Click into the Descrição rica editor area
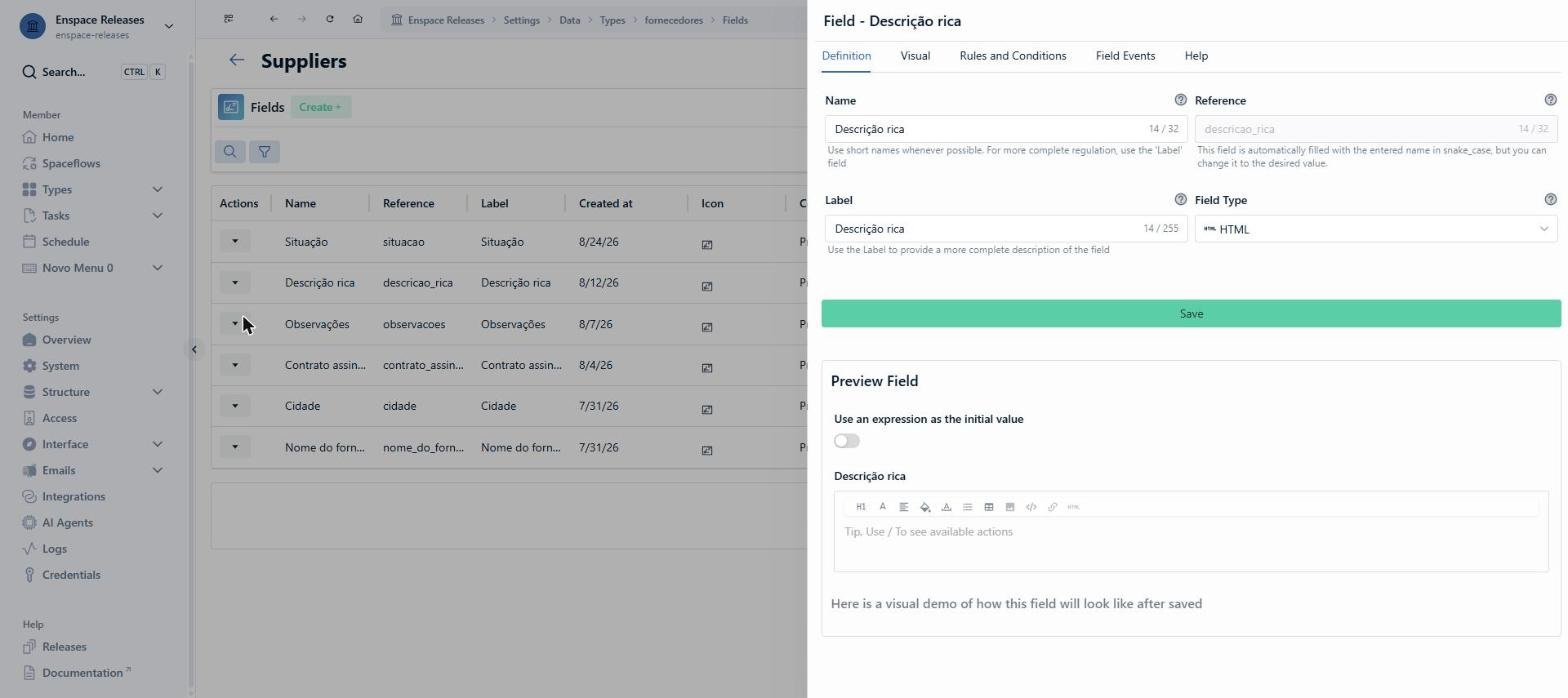1568x698 pixels. tap(1190, 543)
